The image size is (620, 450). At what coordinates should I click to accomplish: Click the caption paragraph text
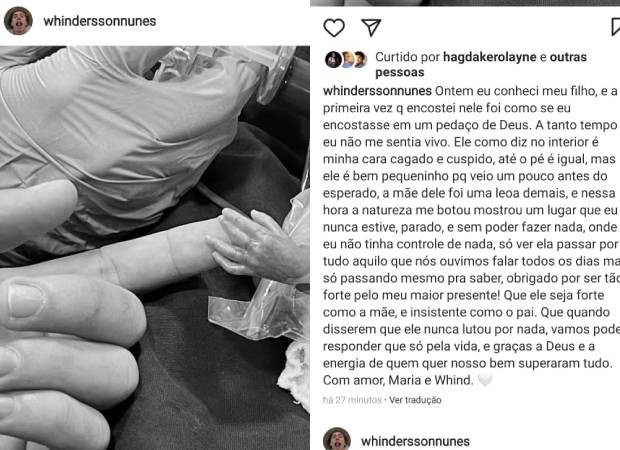pyautogui.click(x=471, y=236)
